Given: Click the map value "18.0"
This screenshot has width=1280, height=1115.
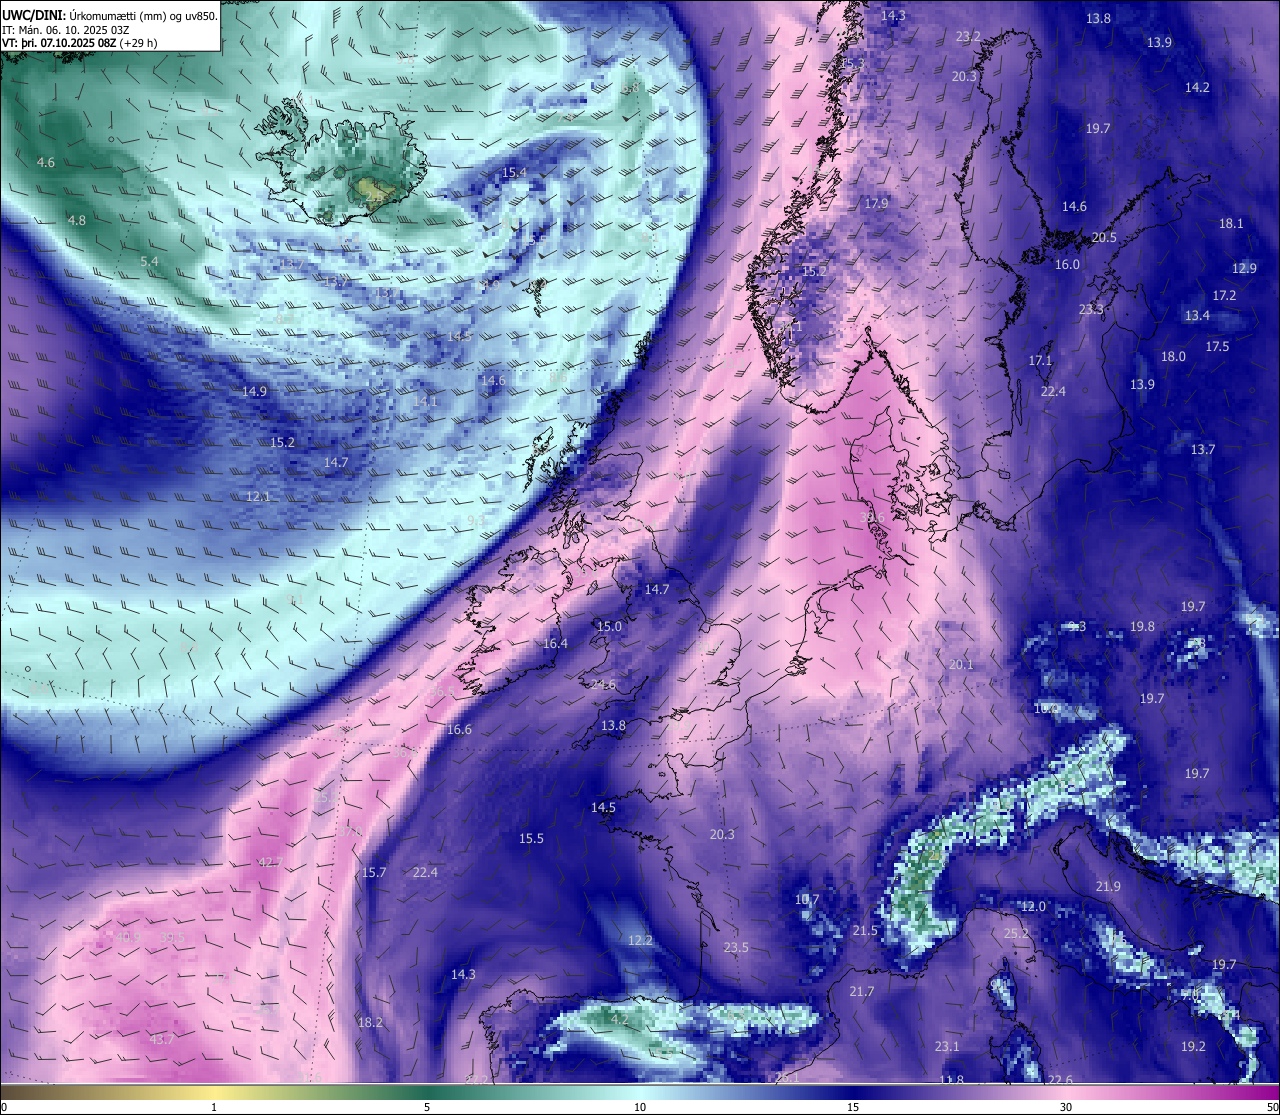Looking at the screenshot, I should click(x=1173, y=356).
